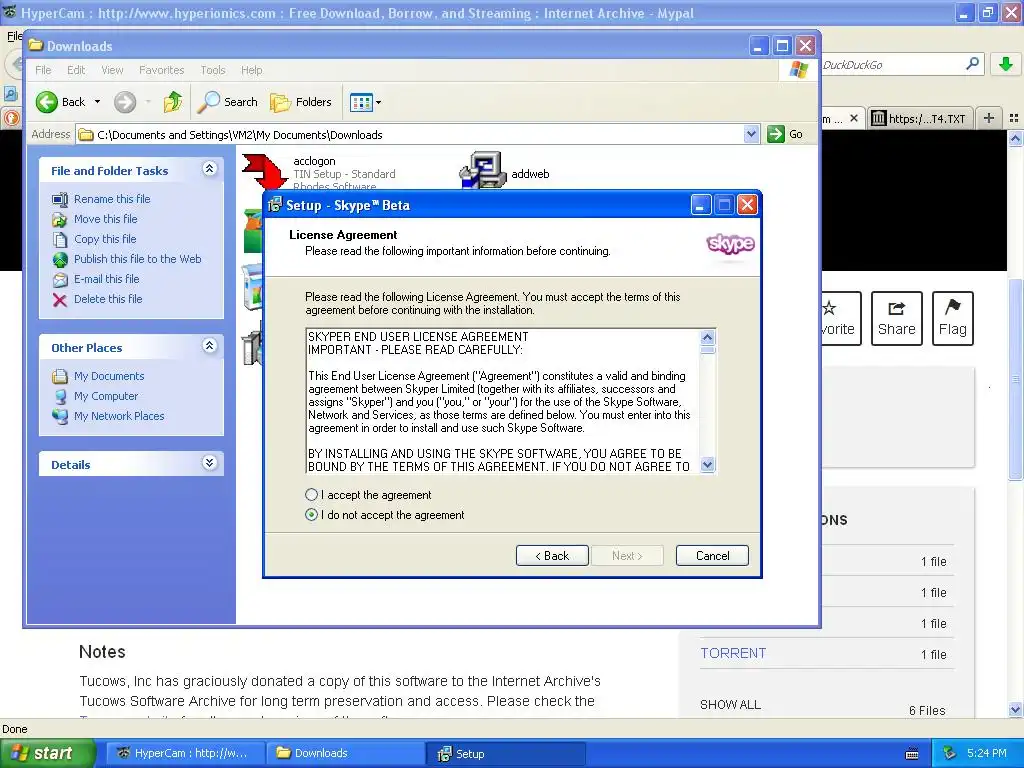
Task: Click inside the license agreement text box
Action: coord(502,401)
